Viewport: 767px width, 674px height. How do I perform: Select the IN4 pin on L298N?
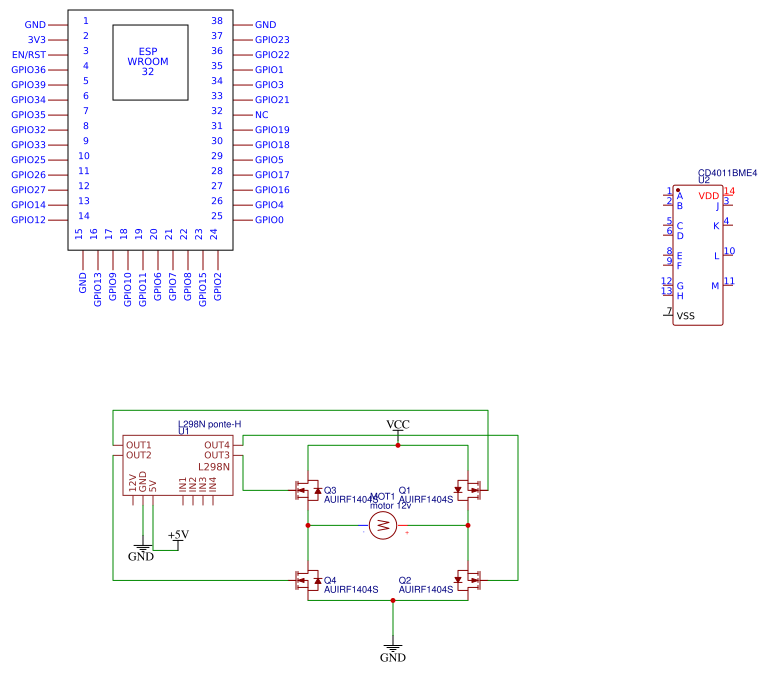tap(213, 485)
